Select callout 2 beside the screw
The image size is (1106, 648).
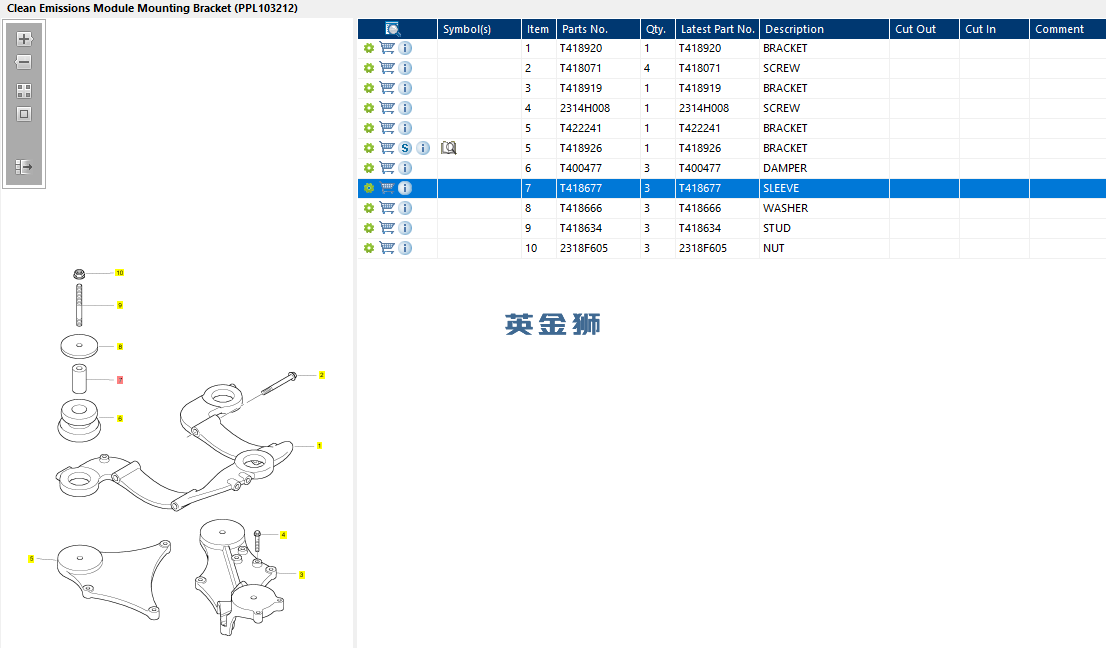click(x=322, y=375)
